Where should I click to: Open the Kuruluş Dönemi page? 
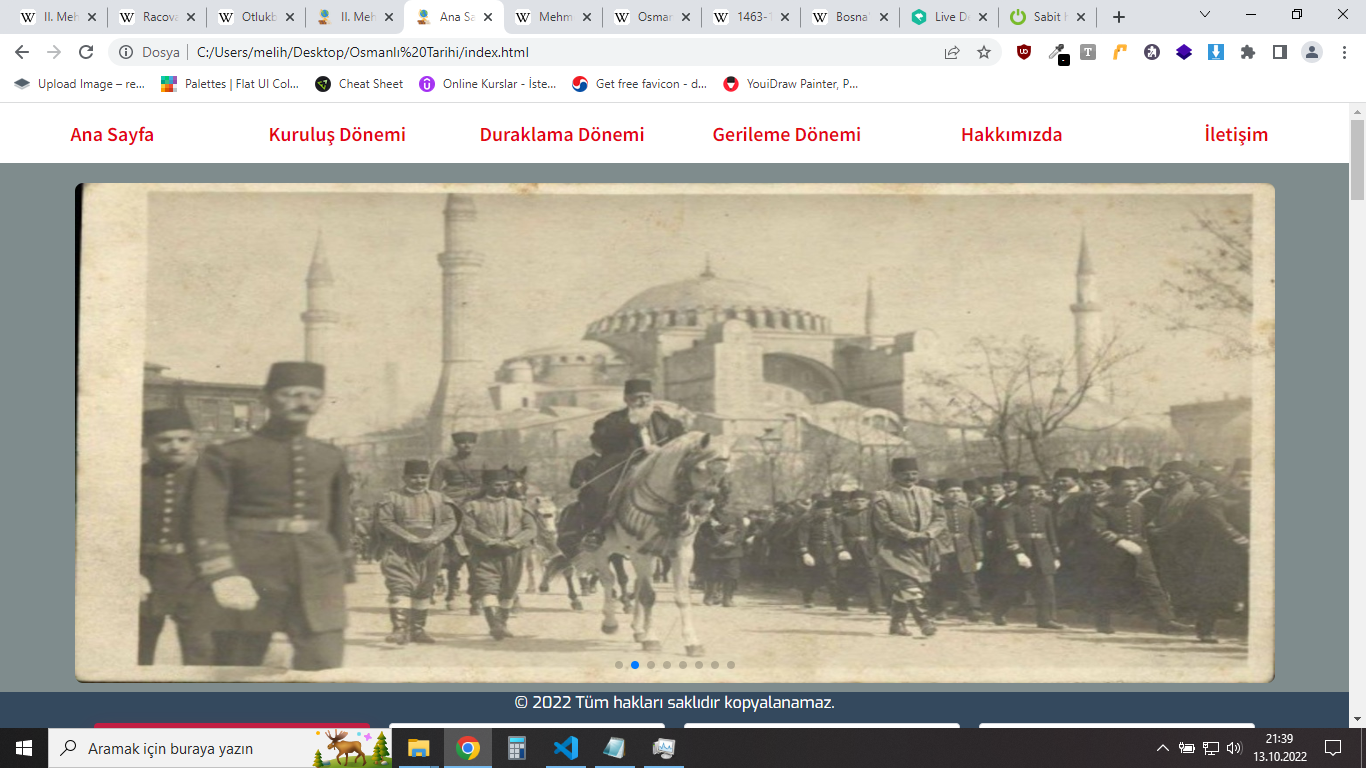coord(337,134)
